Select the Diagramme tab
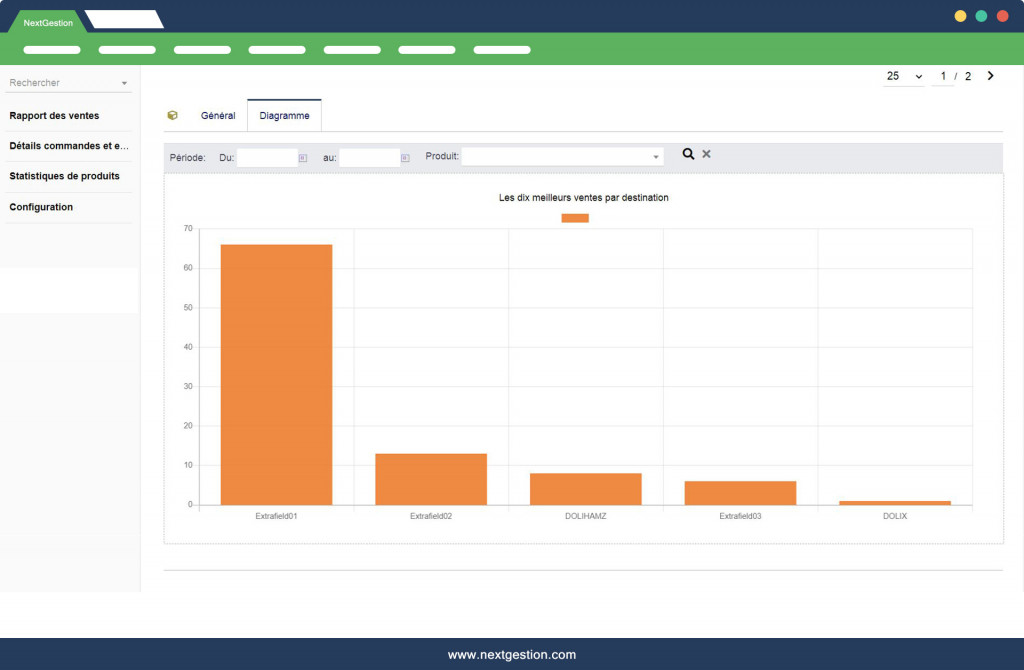This screenshot has height=670, width=1024. 284,116
